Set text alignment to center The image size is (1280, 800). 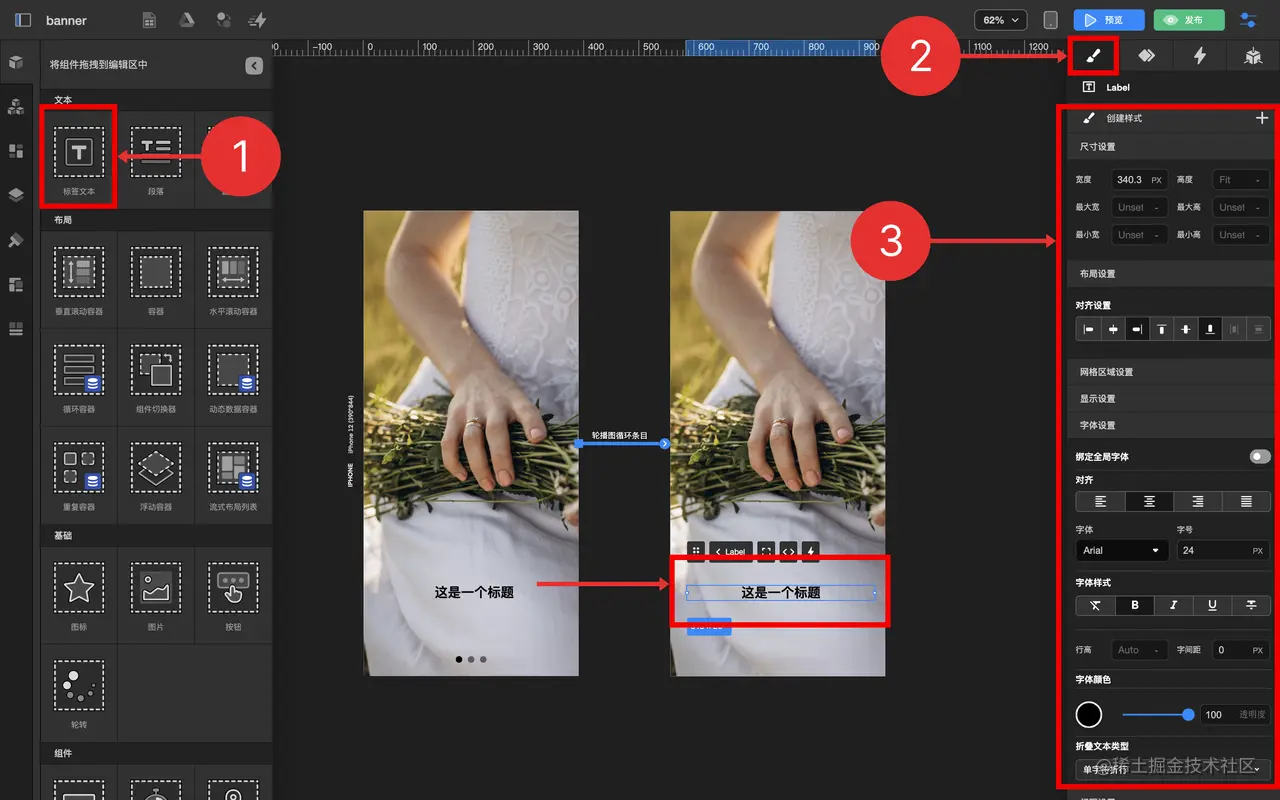coord(1150,501)
